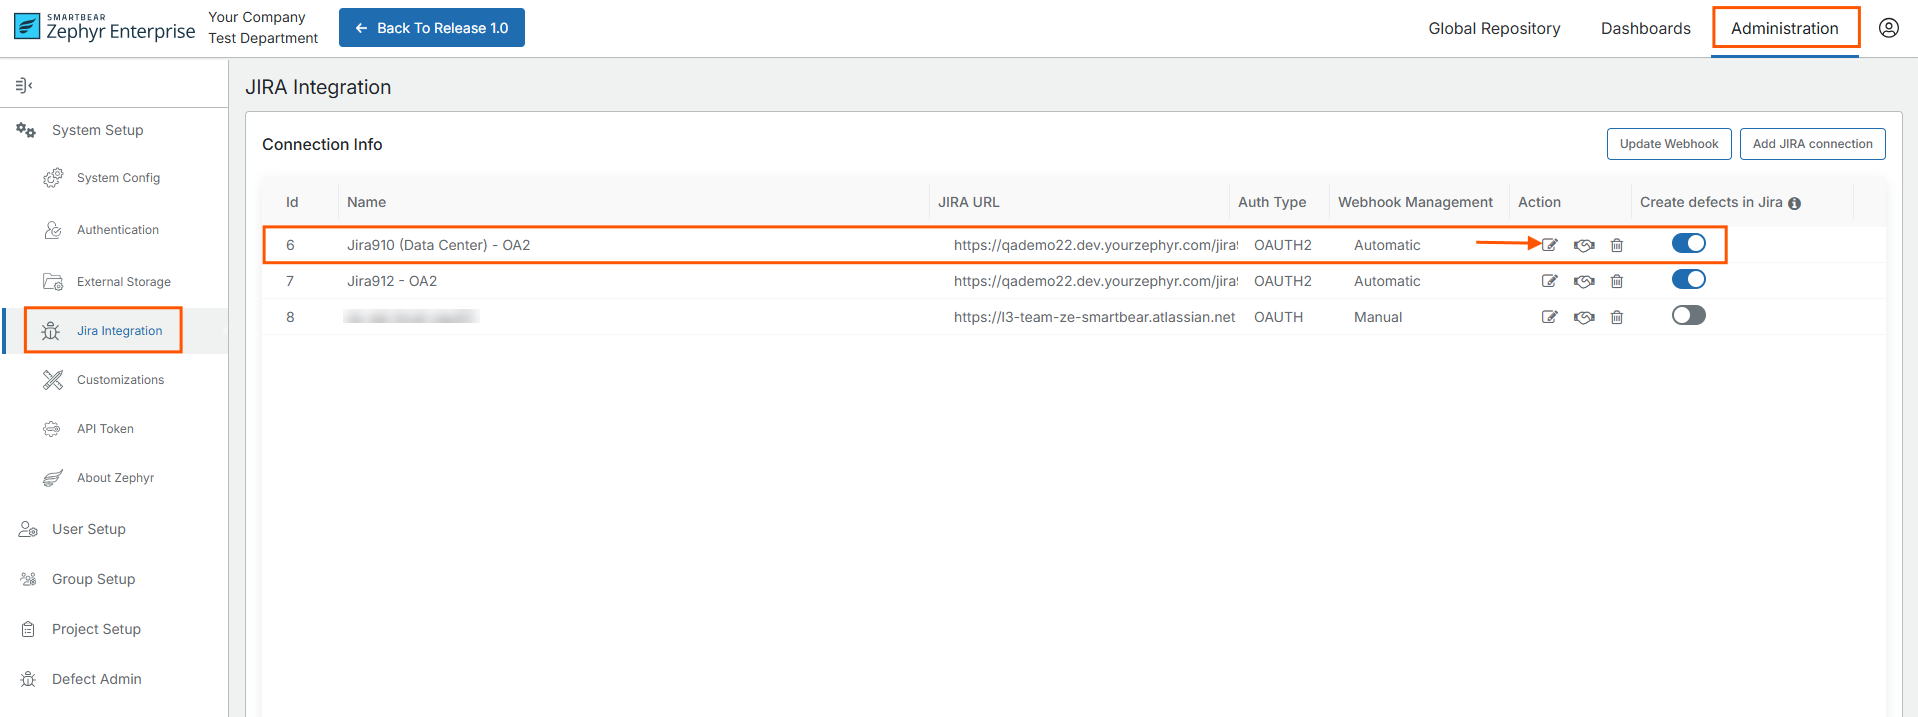The image size is (1918, 717).
Task: Click the l3-team-ze-smartbear.atlassian.net URL cell
Action: (1094, 317)
